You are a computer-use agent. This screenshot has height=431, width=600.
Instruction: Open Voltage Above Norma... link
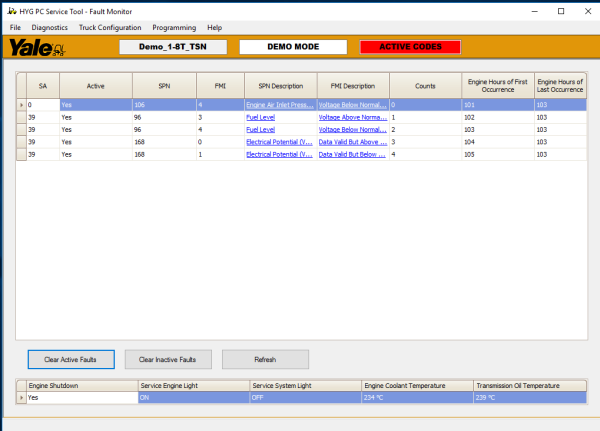pyautogui.click(x=353, y=118)
